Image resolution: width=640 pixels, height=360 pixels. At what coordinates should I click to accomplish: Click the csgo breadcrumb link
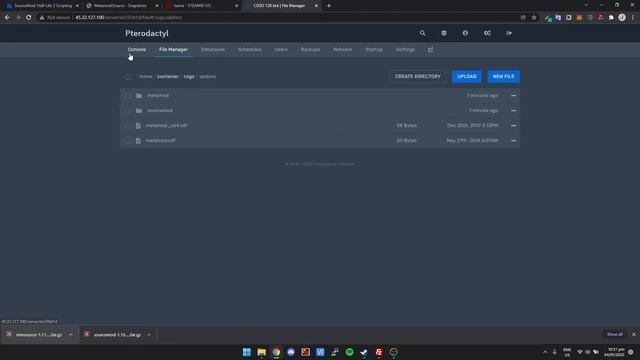coord(189,77)
